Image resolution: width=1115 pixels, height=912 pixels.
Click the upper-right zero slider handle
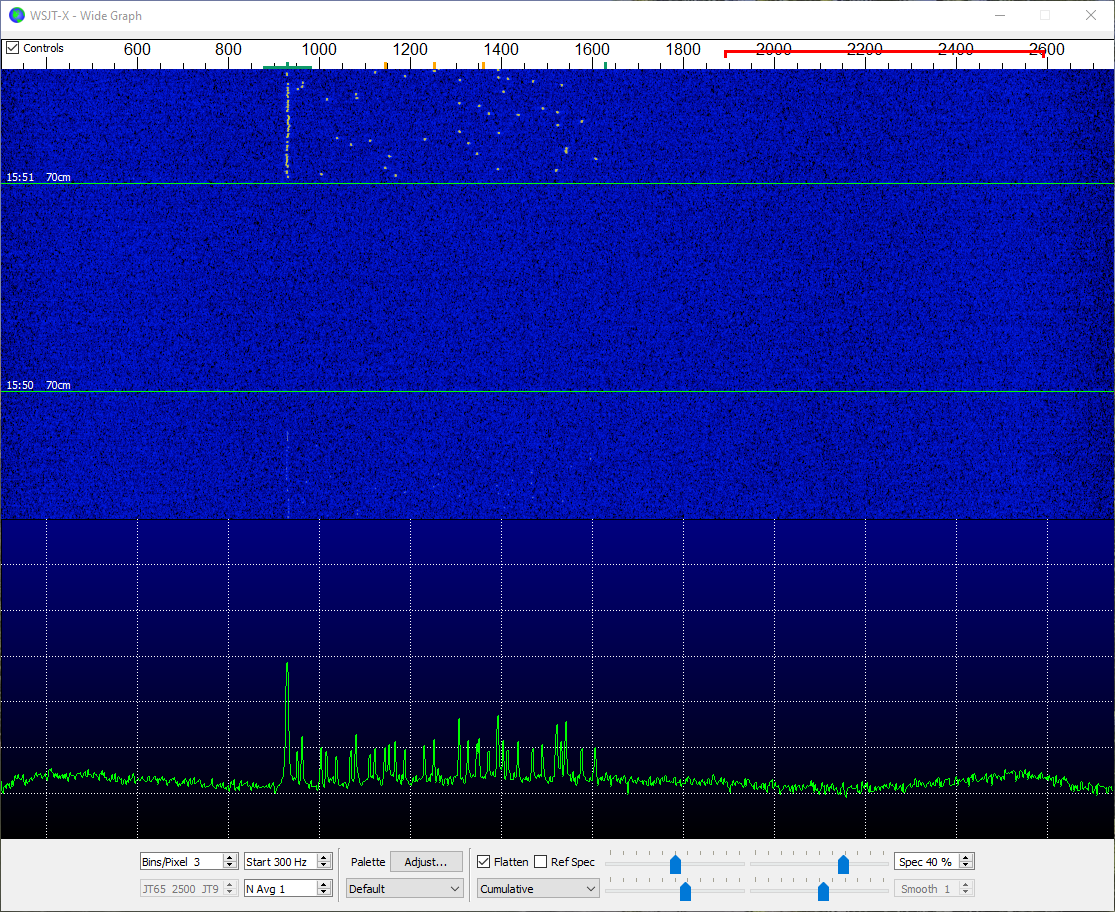pyautogui.click(x=843, y=864)
